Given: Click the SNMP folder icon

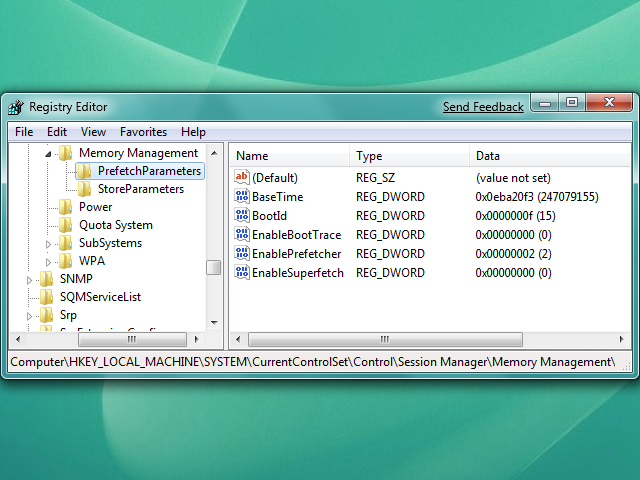Looking at the screenshot, I should pos(47,279).
